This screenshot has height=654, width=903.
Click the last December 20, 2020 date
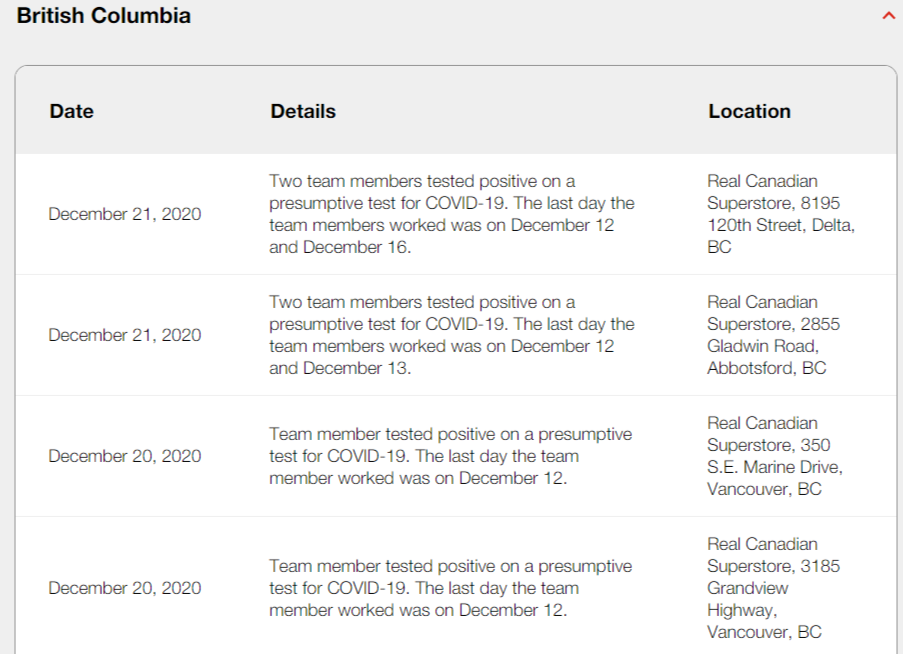click(x=125, y=588)
